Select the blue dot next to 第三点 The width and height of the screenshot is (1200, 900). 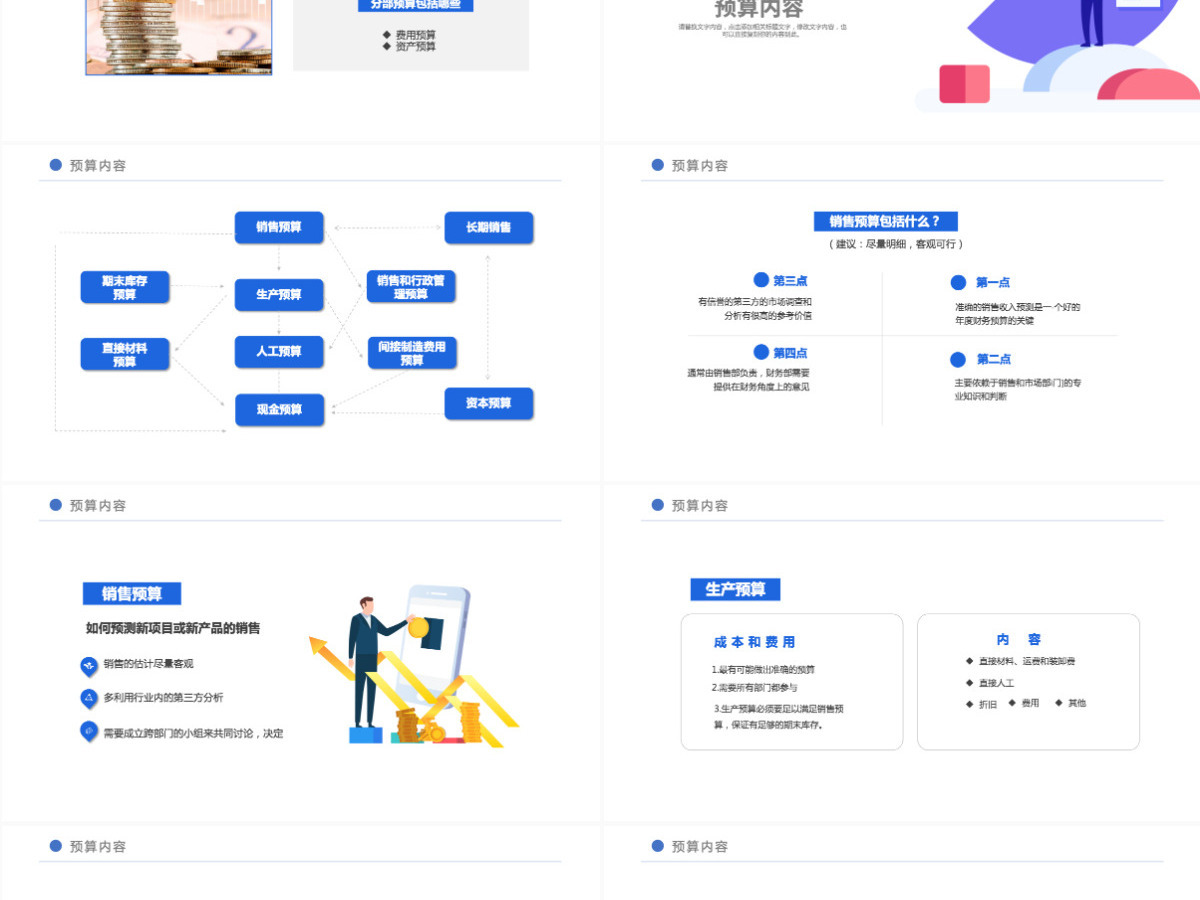coord(761,280)
